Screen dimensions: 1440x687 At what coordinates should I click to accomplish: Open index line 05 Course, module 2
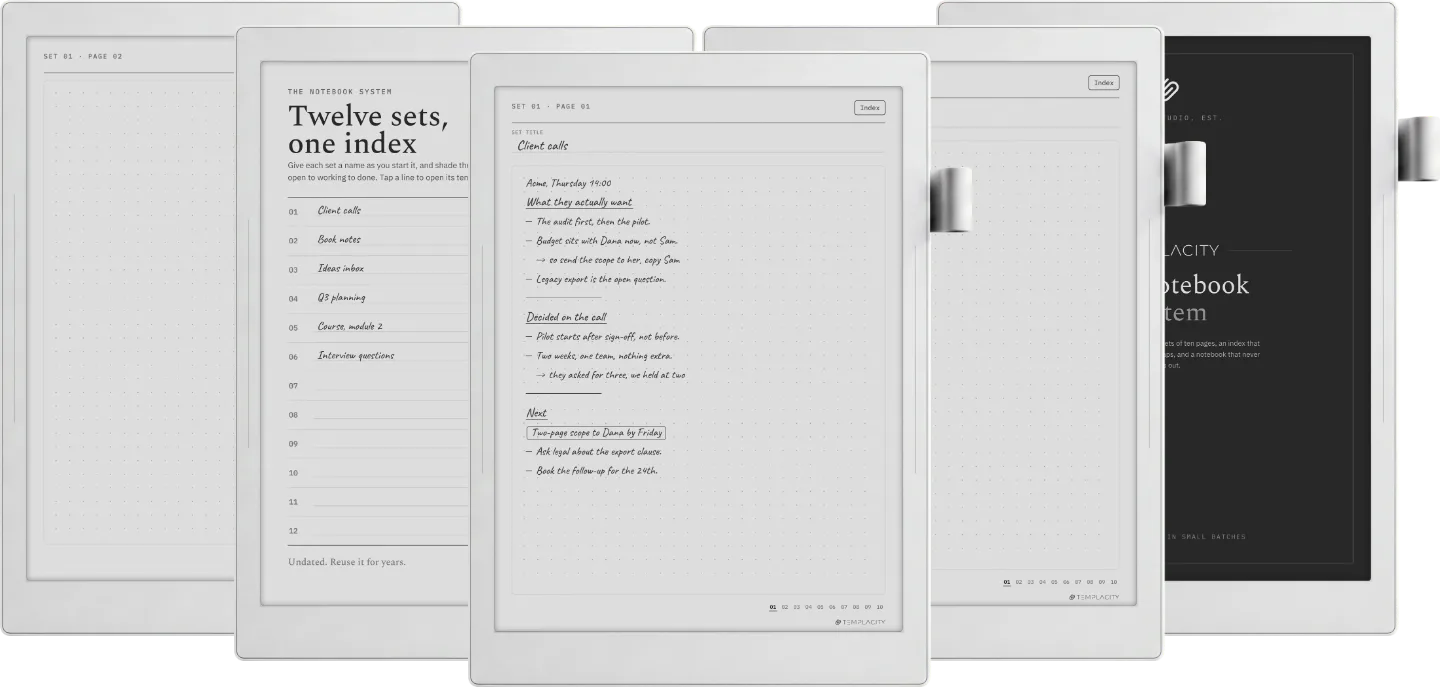click(x=378, y=327)
